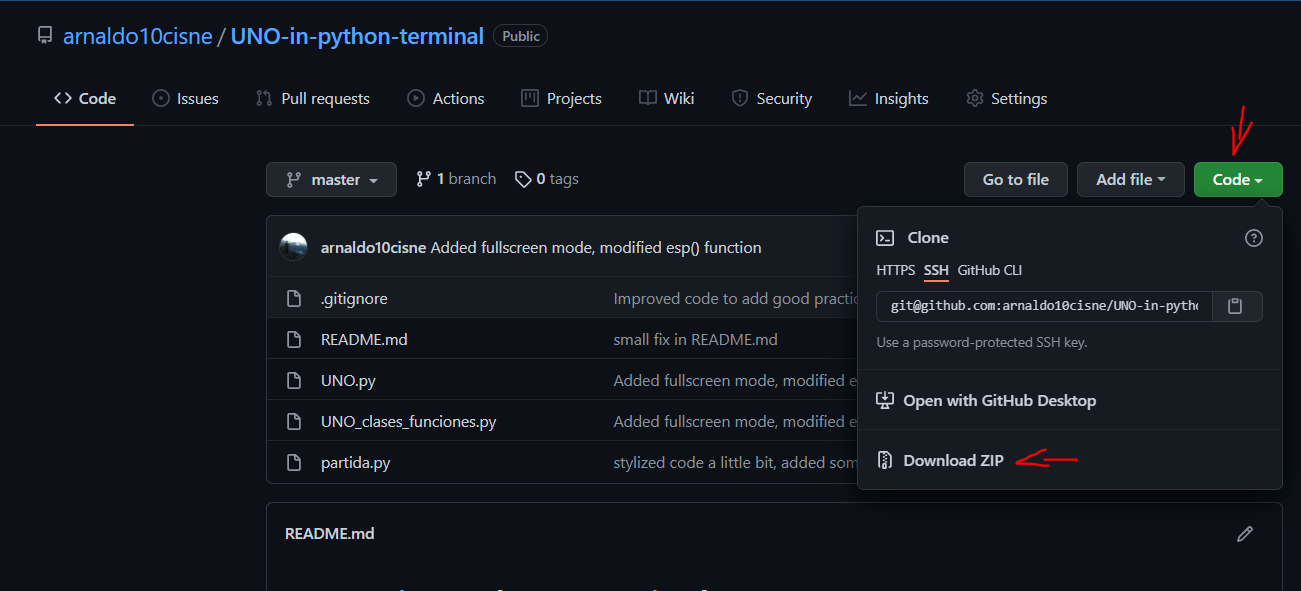
Task: Click the Download ZIP zip-file icon
Action: (884, 460)
